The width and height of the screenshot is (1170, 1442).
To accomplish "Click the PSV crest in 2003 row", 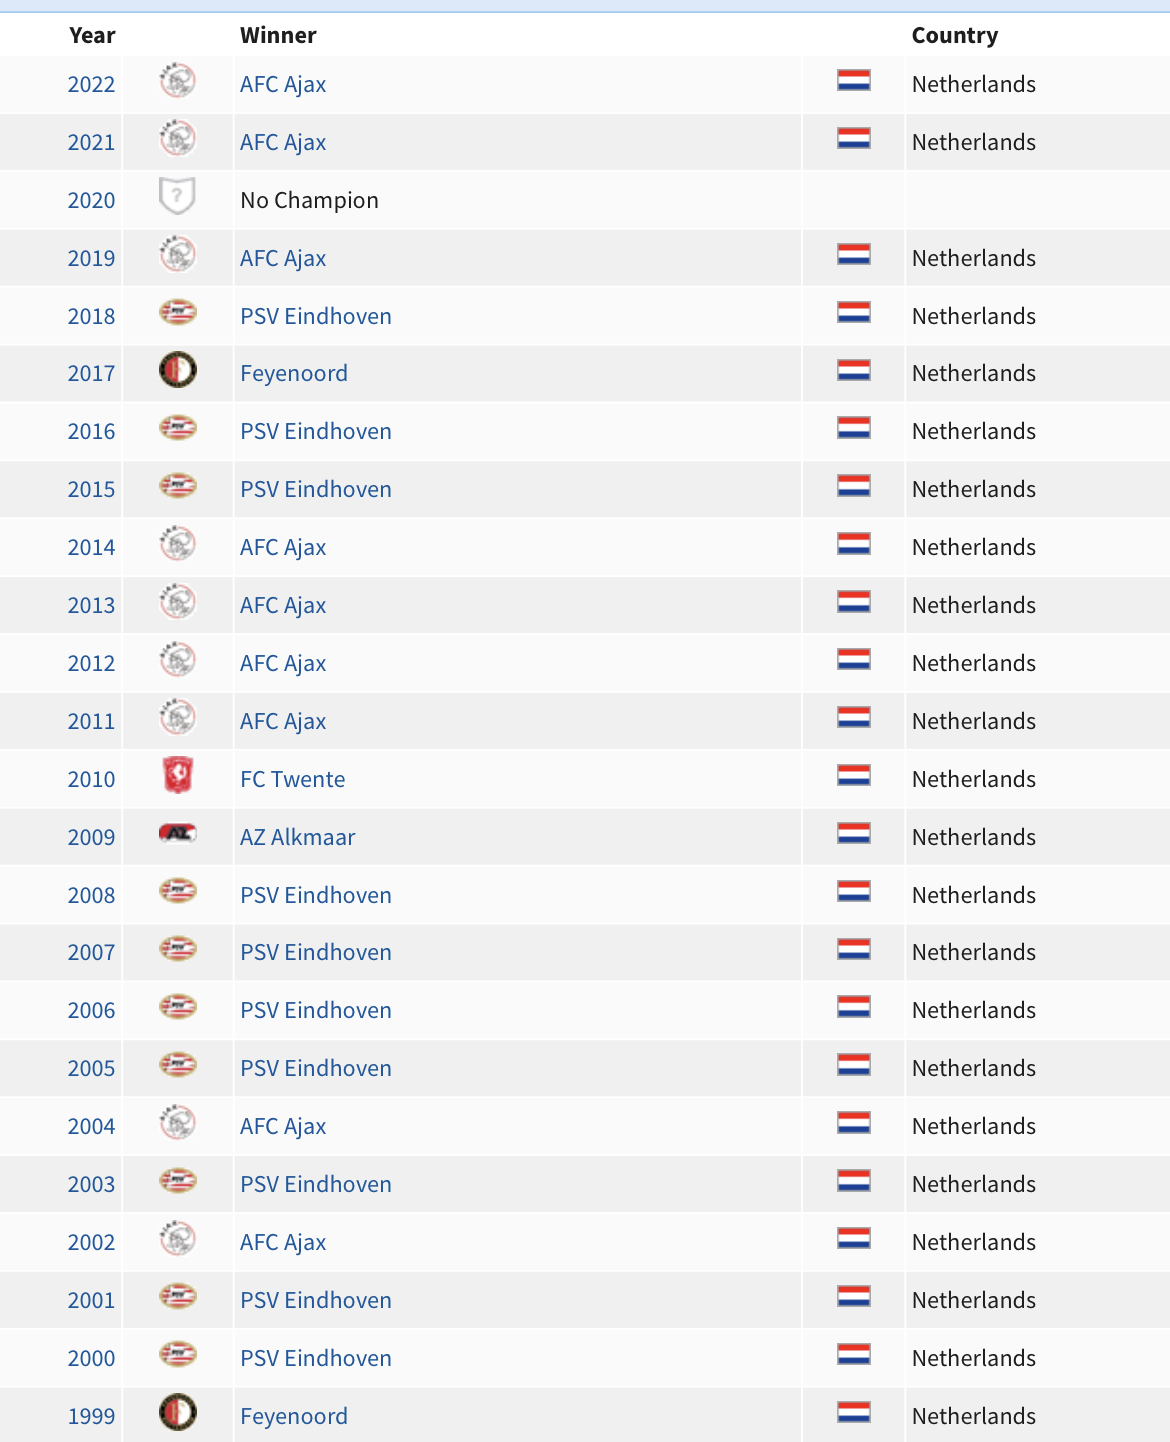I will coord(178,1181).
